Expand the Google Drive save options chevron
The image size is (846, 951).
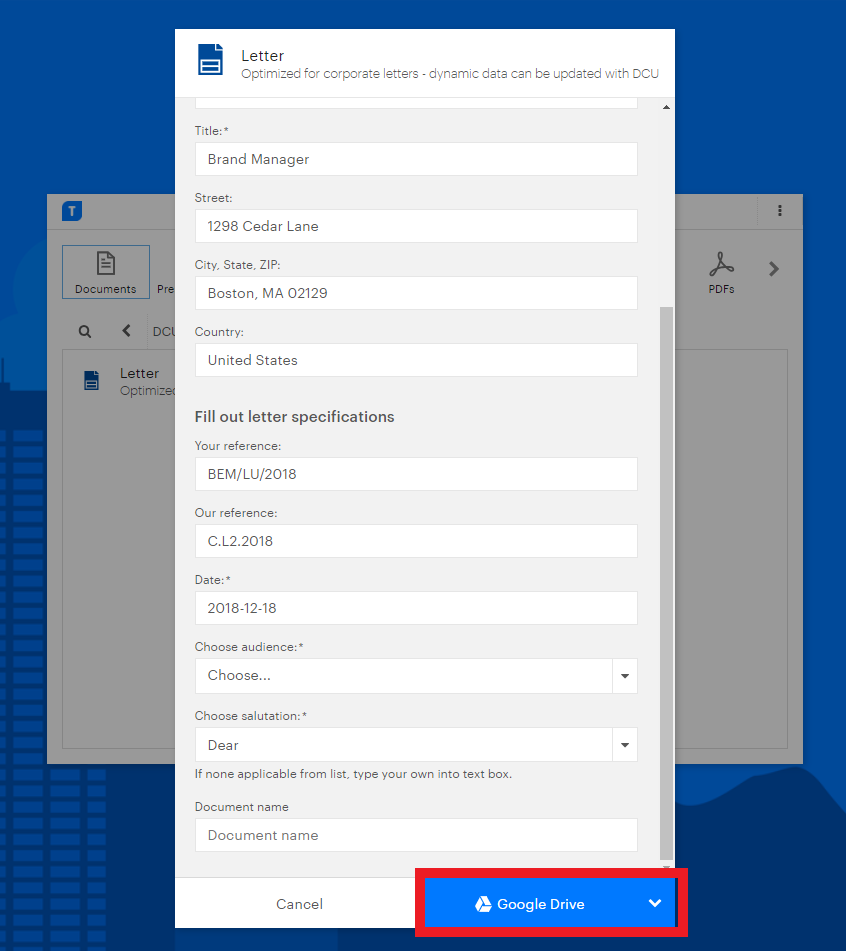(655, 903)
